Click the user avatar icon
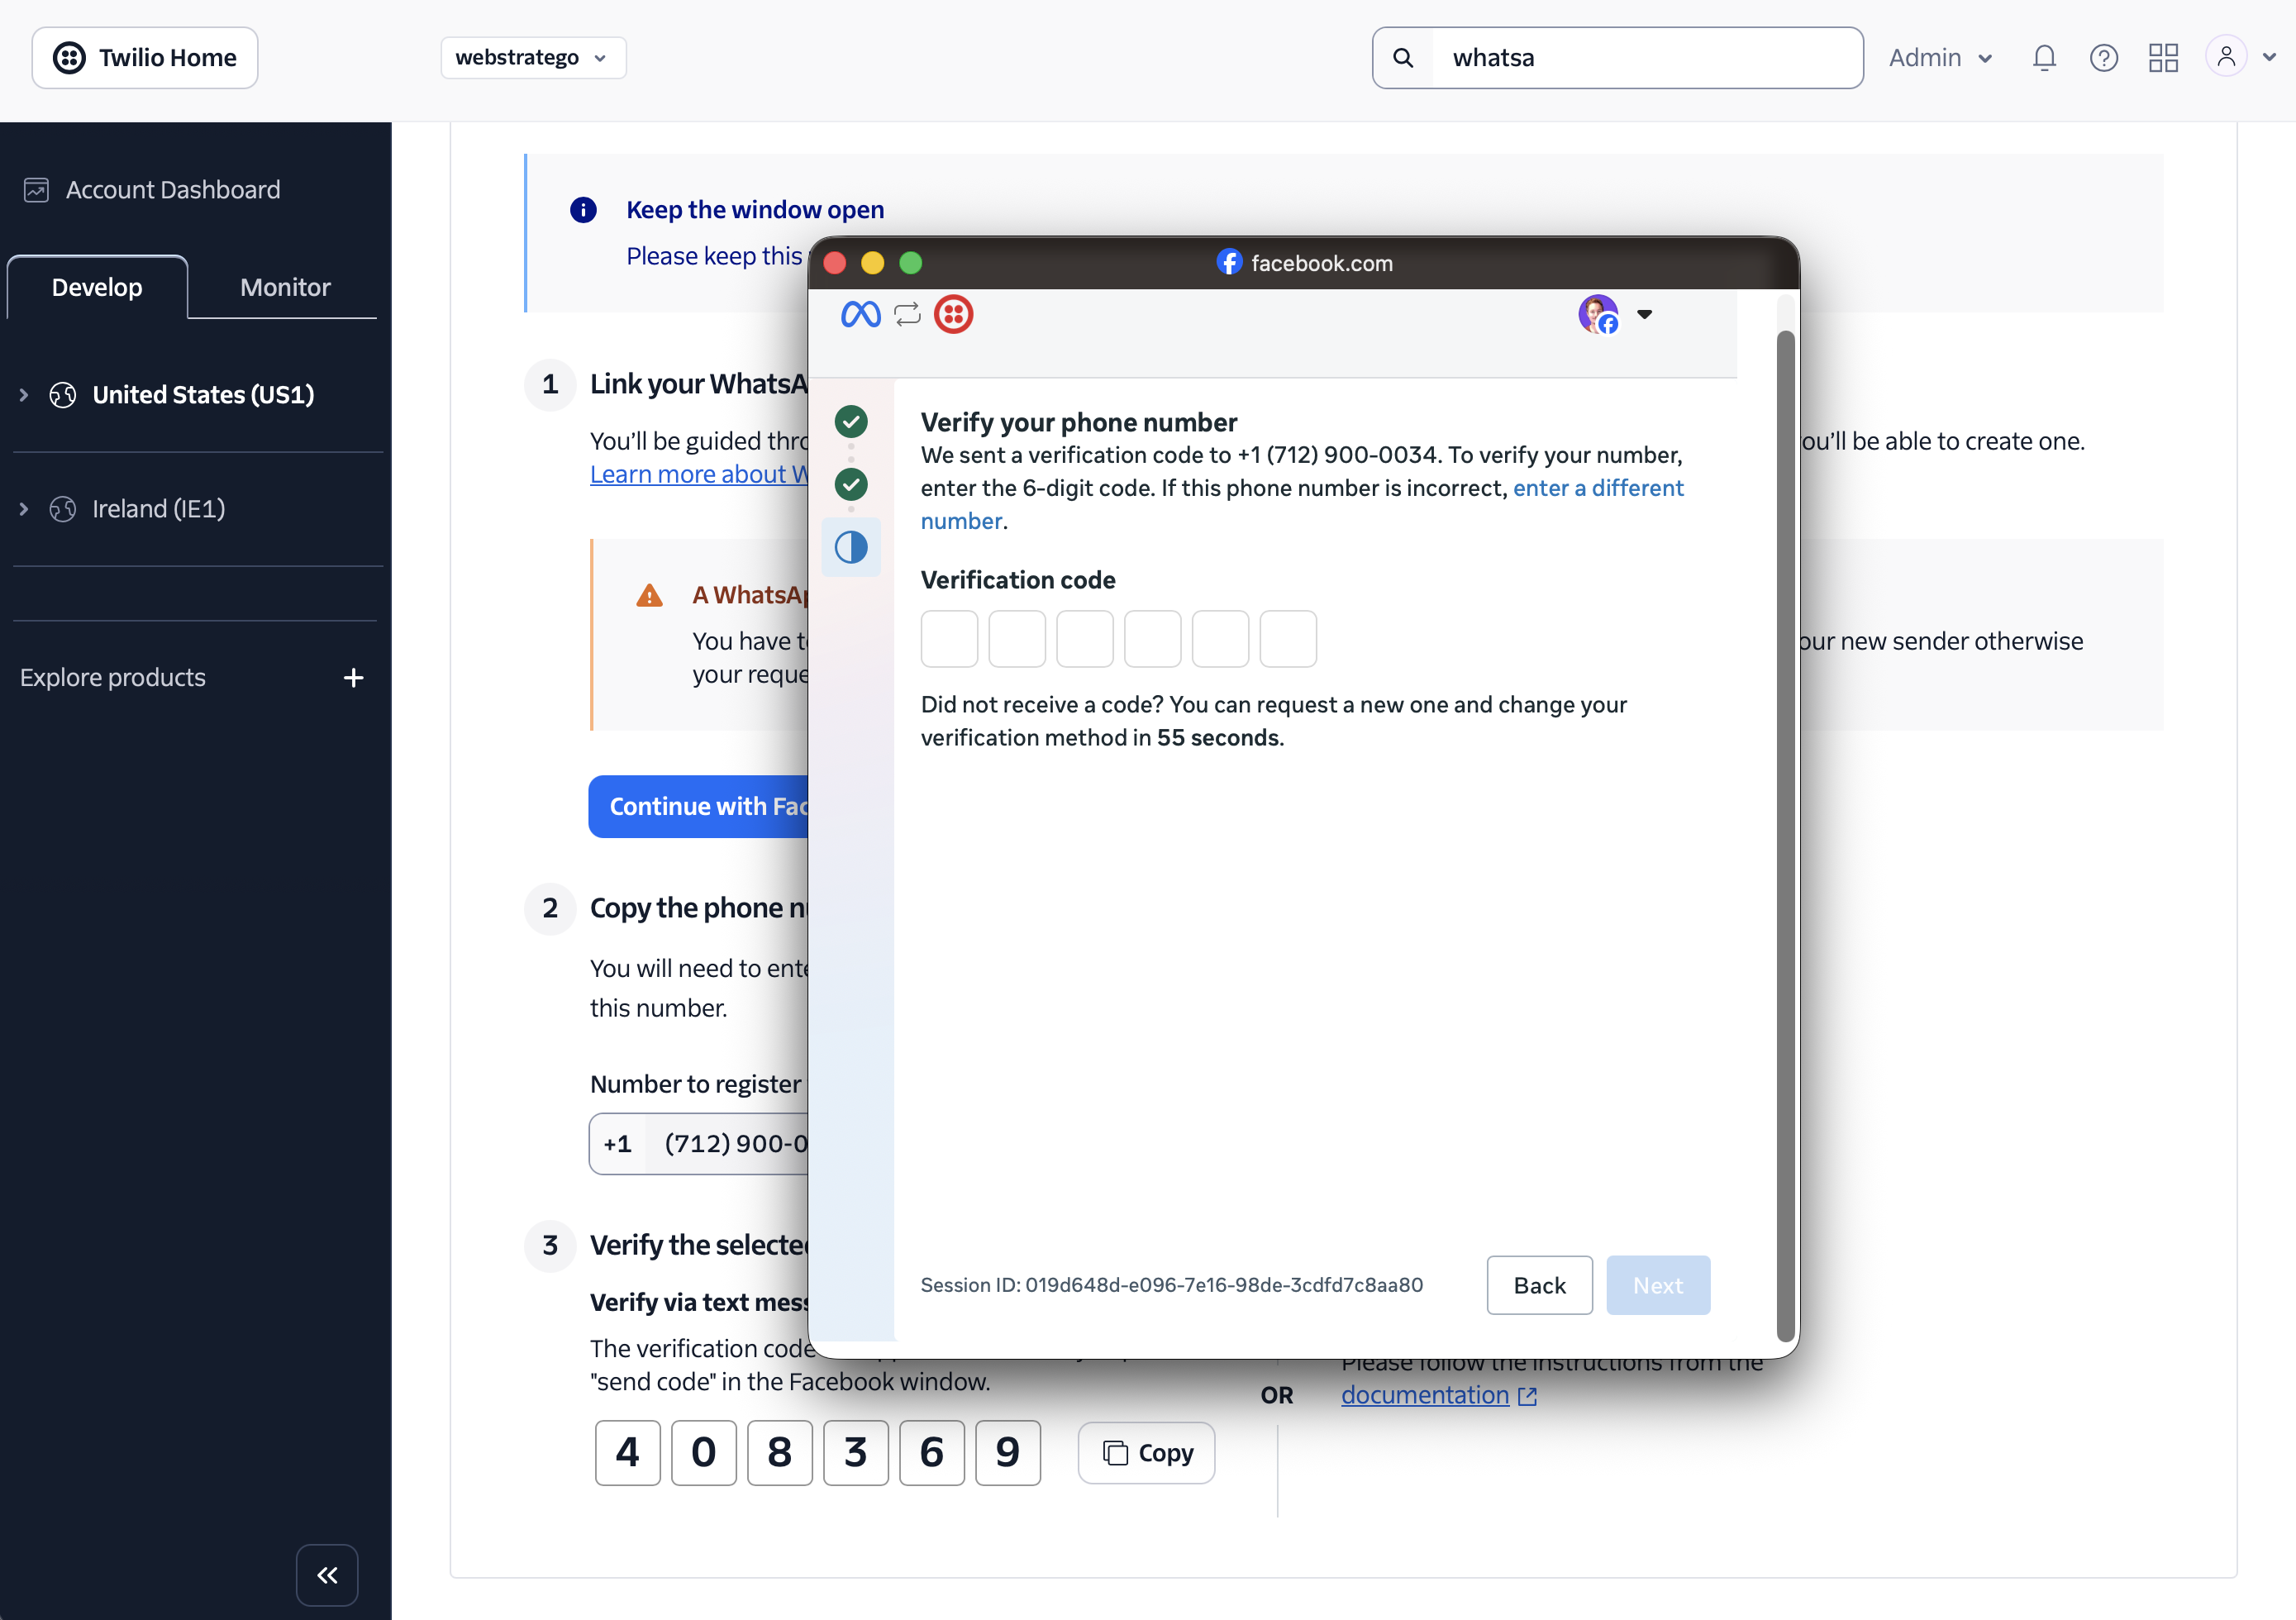 [2226, 56]
